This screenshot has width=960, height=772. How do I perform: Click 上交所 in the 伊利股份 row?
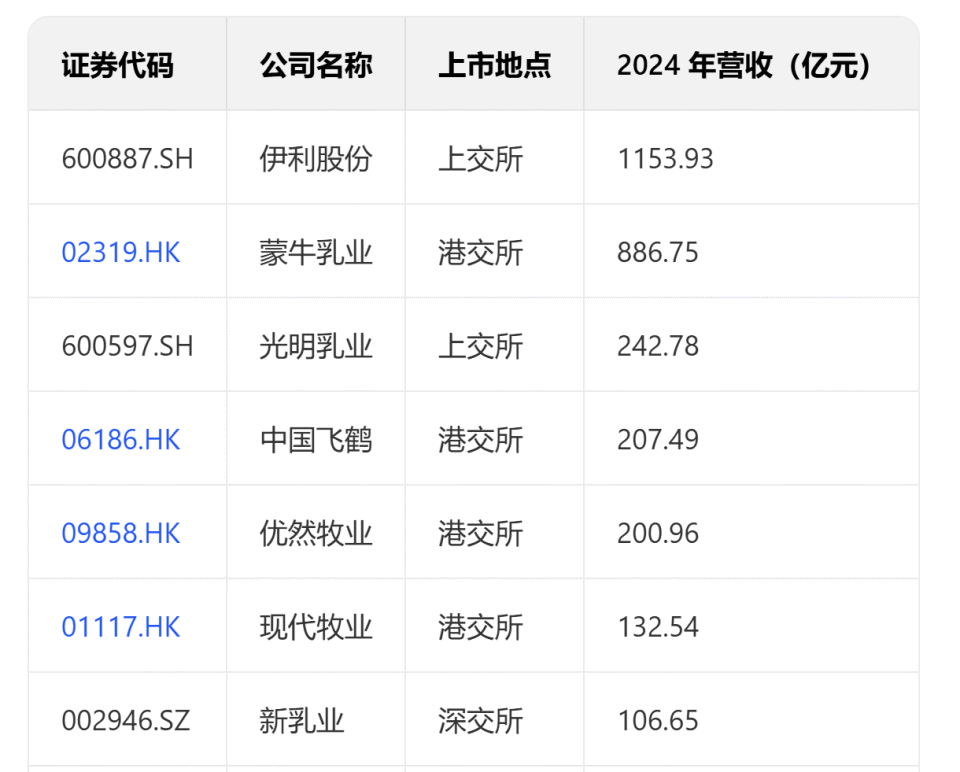[x=481, y=159]
